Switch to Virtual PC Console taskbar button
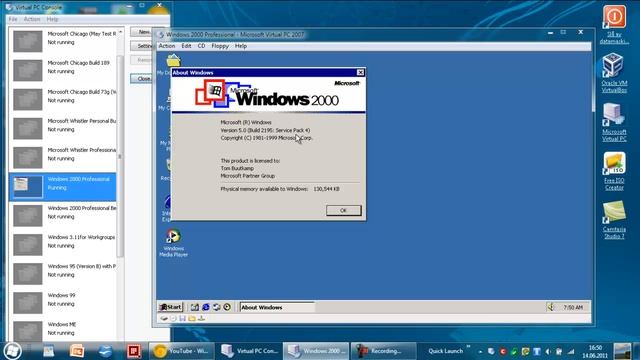Image resolution: width=640 pixels, height=360 pixels. [x=249, y=351]
